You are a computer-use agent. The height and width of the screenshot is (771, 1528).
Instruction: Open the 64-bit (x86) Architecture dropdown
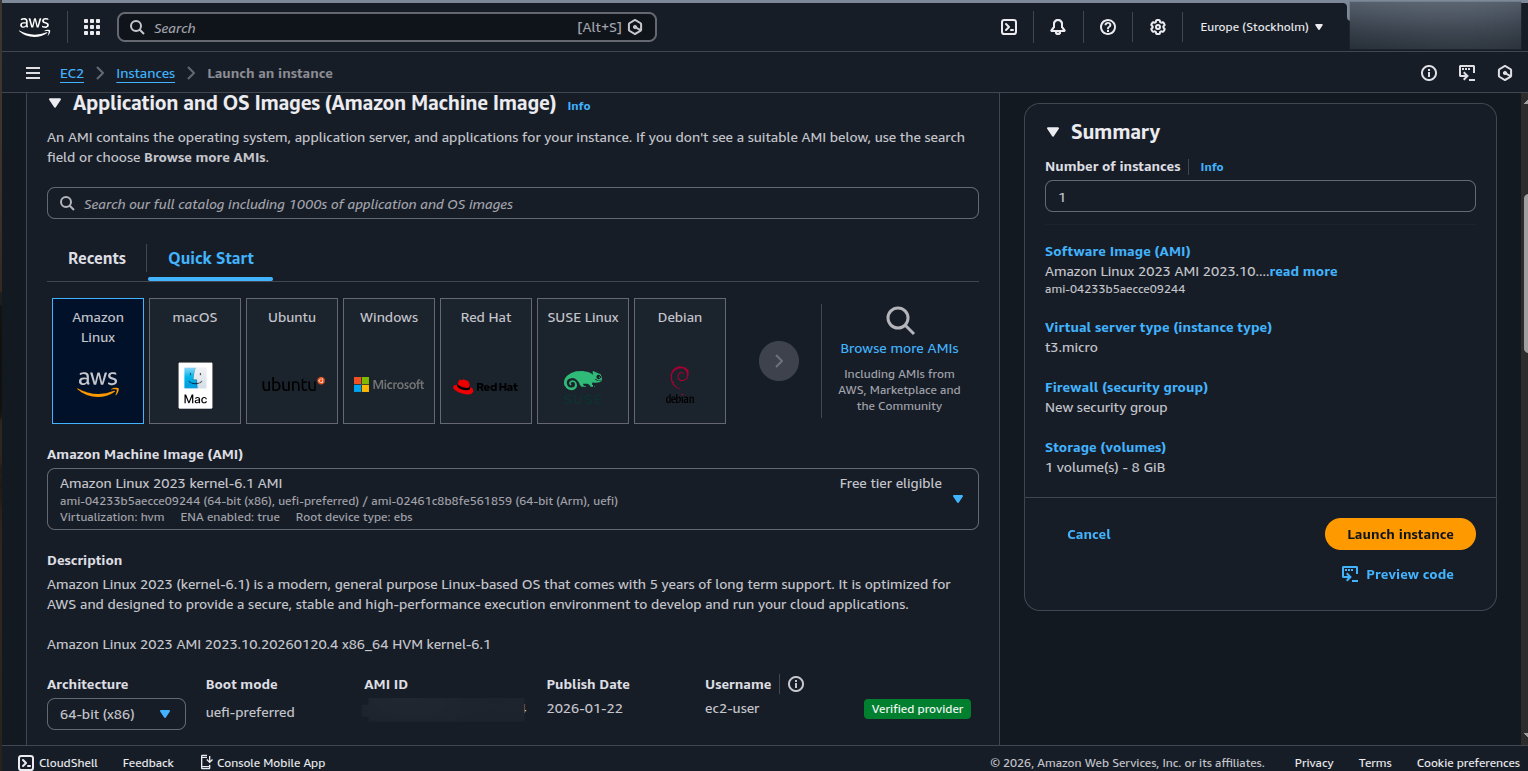(115, 713)
